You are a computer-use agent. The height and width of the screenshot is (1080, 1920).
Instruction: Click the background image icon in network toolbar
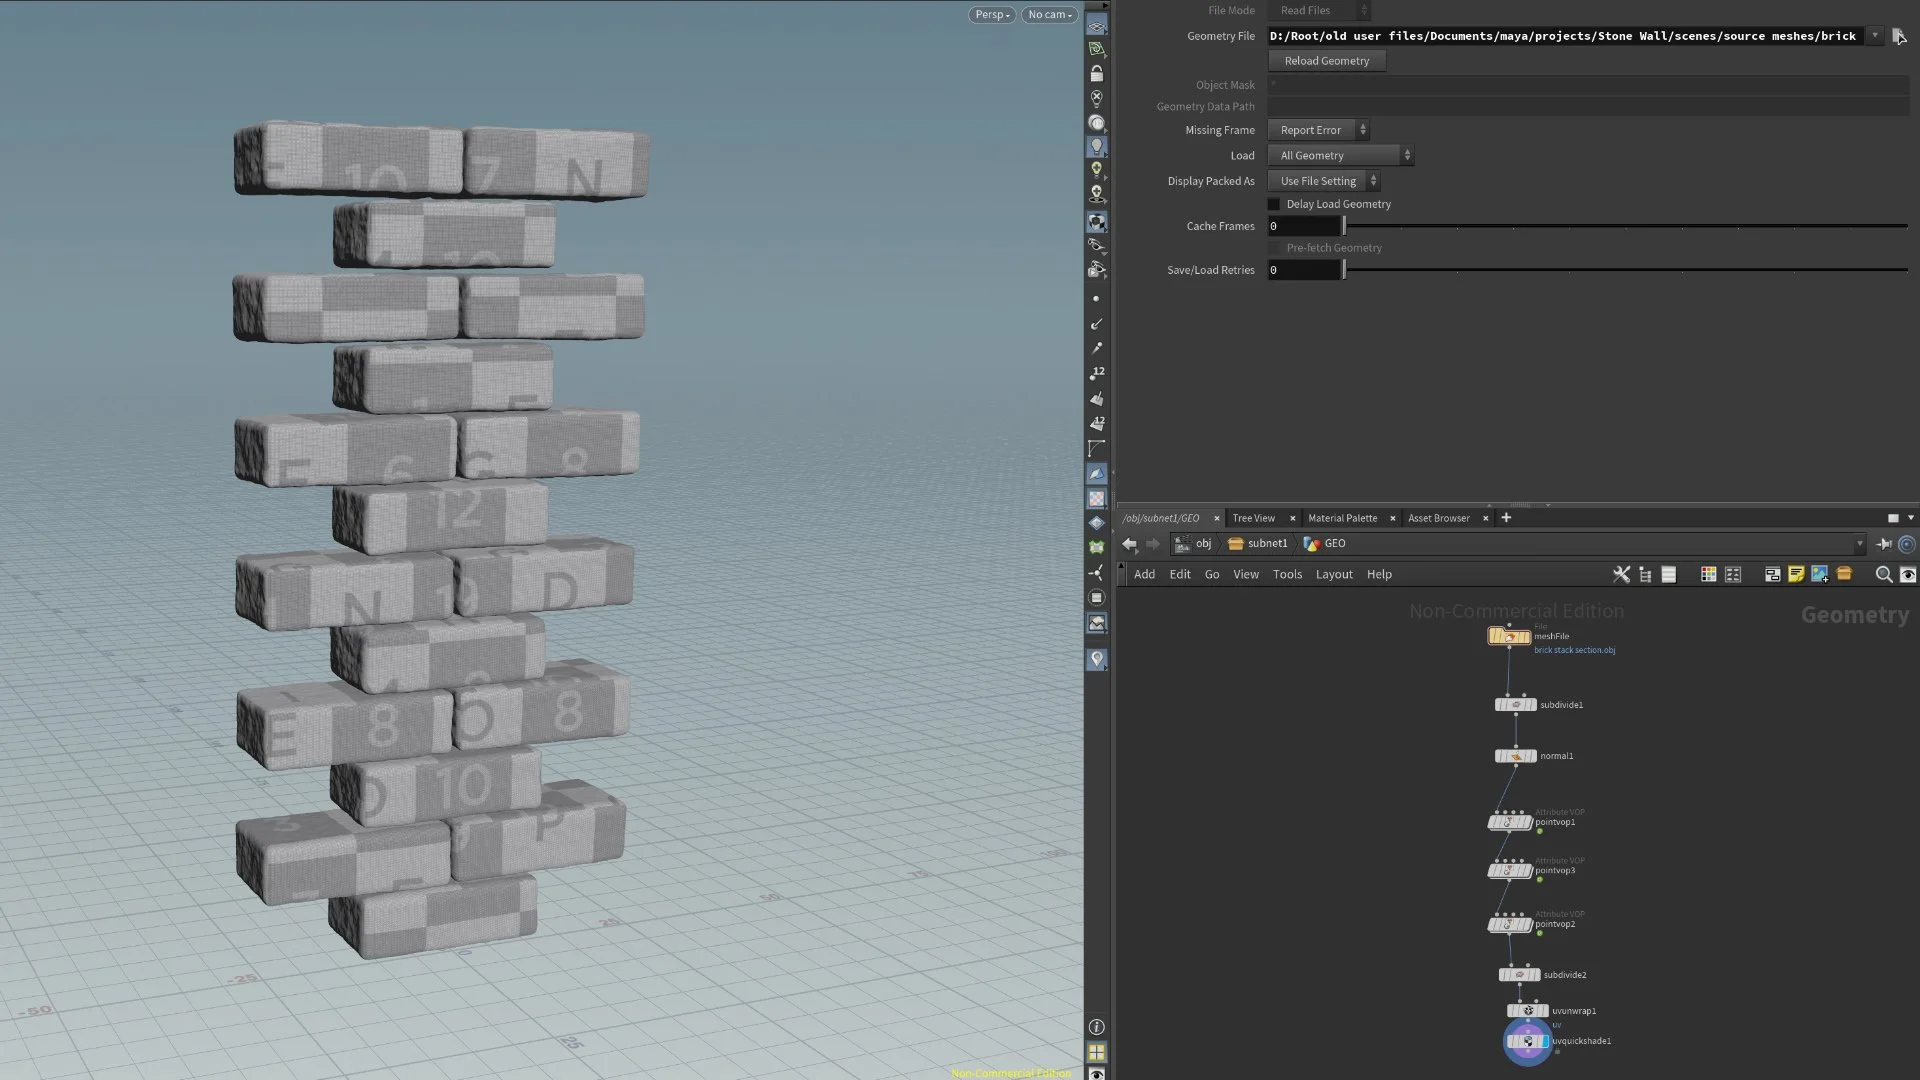click(1820, 574)
